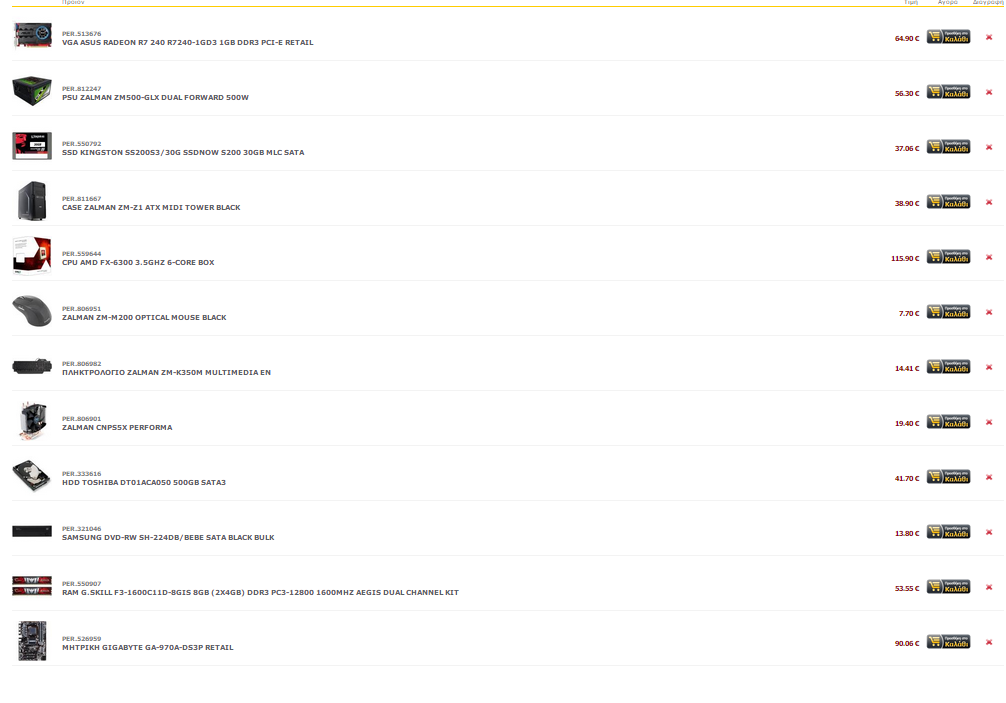Select price 53.55 € of G.Skill RAM
Viewport: 1006px width, 703px height.
click(907, 588)
